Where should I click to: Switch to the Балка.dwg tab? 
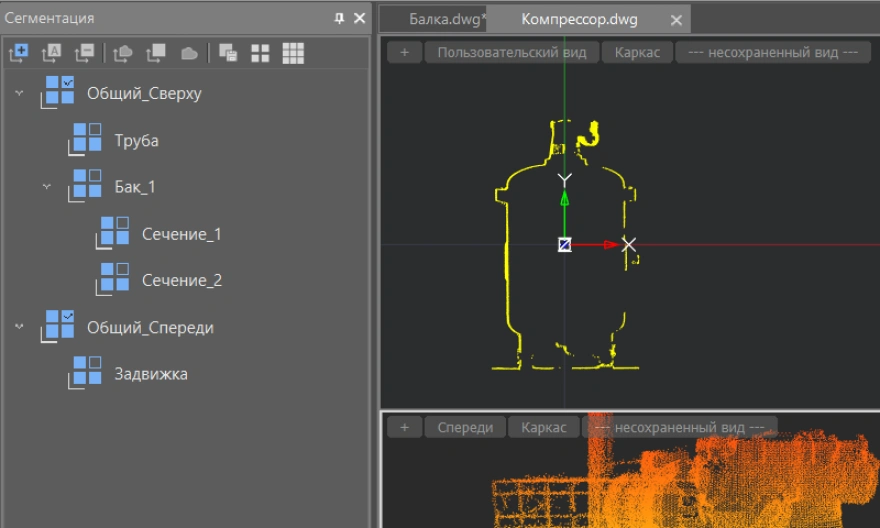tap(445, 19)
